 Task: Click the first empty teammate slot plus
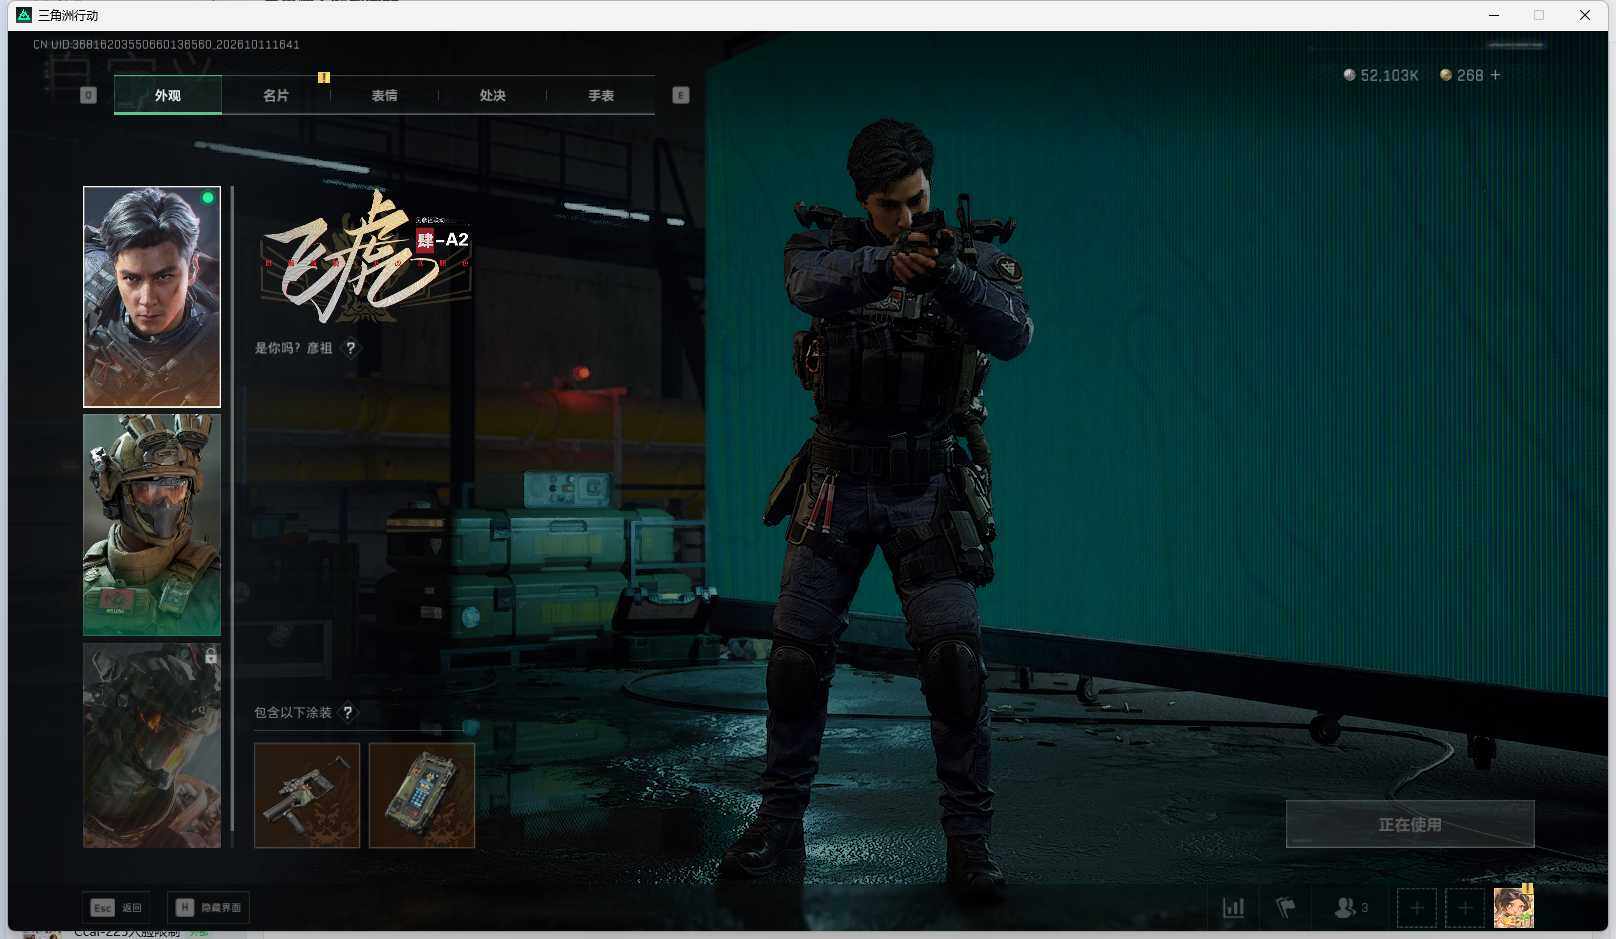[1416, 908]
